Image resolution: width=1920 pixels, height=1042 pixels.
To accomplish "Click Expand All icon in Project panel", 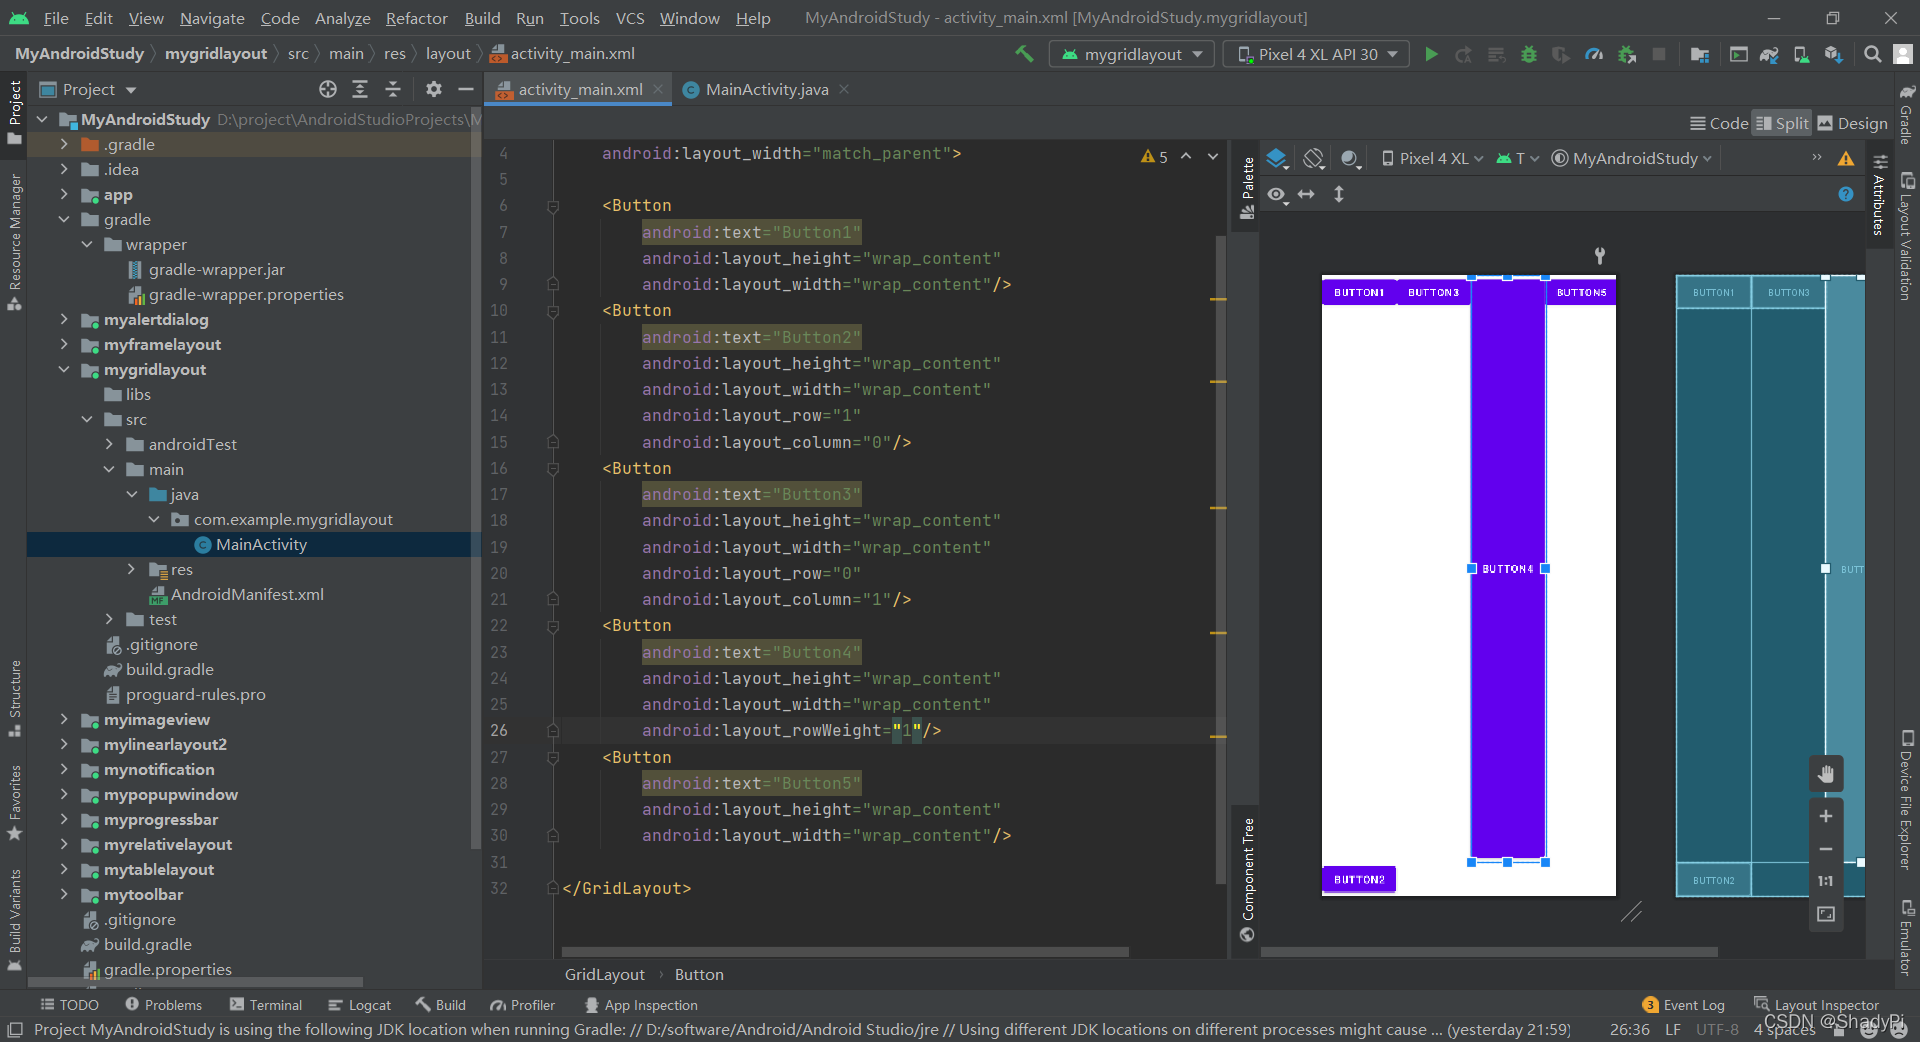I will [x=360, y=89].
